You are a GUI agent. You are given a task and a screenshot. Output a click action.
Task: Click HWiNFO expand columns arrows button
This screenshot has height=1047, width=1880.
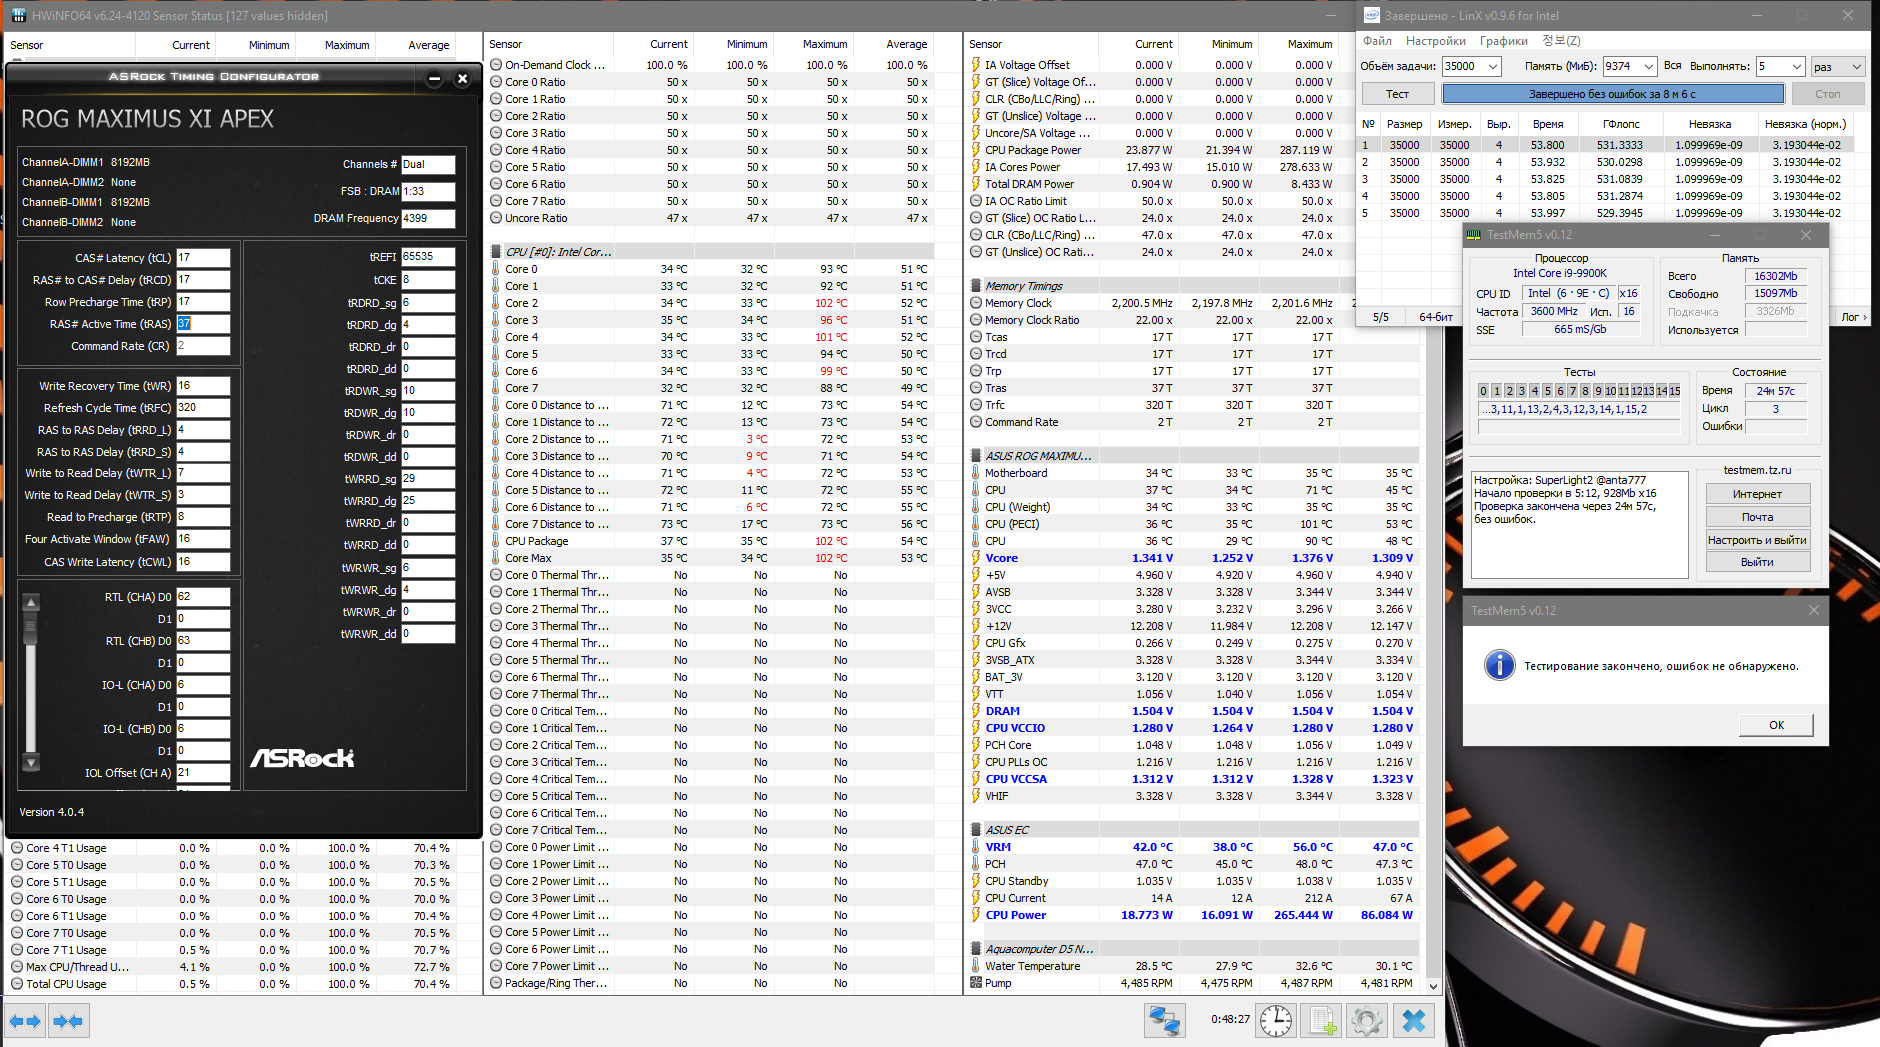pyautogui.click(x=26, y=1021)
